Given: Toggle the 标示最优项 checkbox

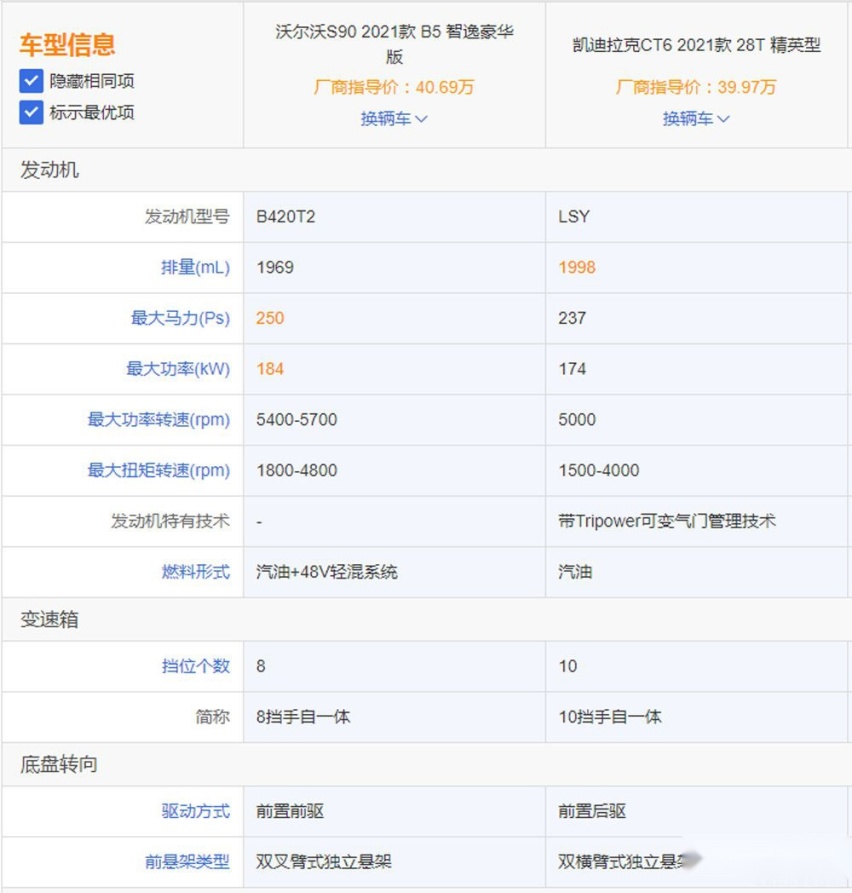Looking at the screenshot, I should [31, 112].
